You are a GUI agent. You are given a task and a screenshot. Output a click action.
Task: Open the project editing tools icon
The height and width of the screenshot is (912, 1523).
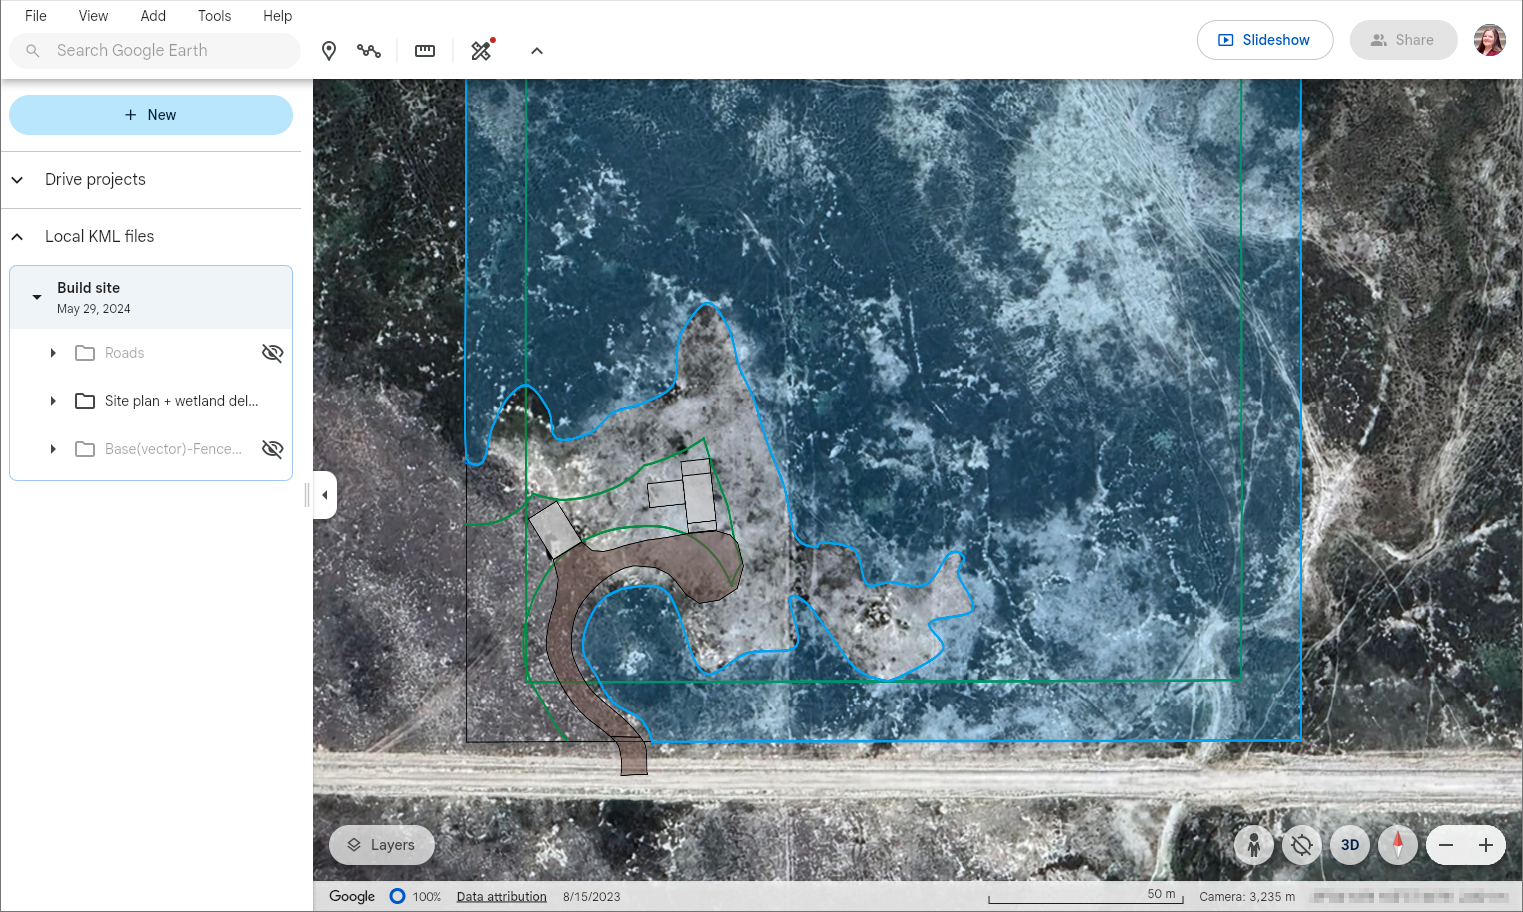(481, 50)
